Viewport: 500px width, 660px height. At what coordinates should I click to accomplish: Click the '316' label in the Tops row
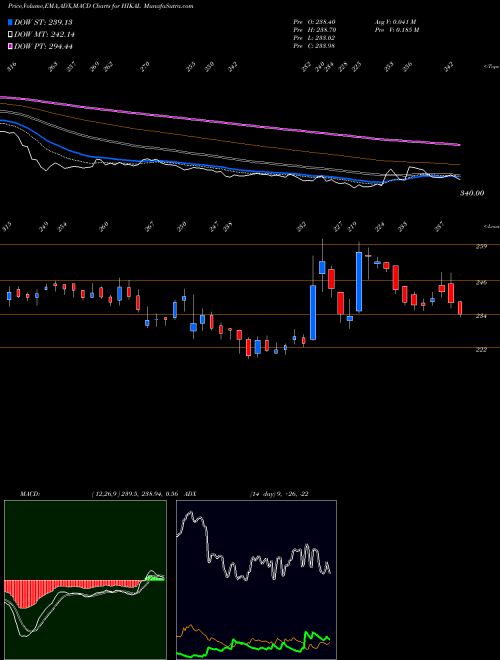(x=13, y=67)
